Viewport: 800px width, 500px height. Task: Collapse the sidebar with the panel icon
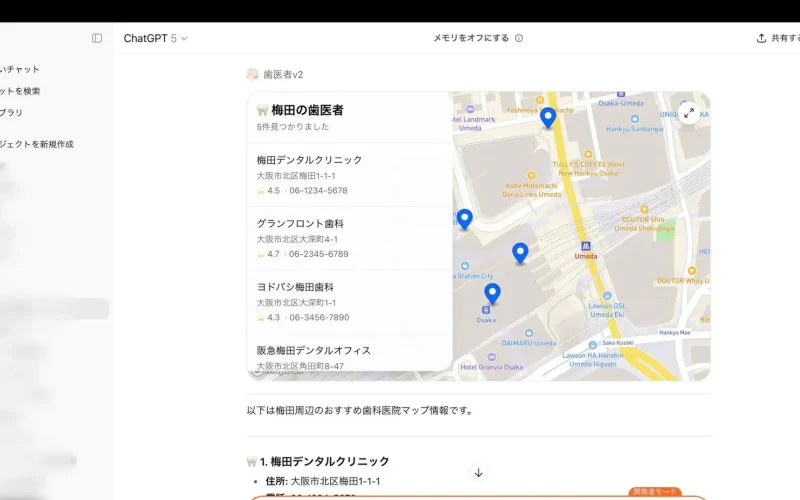coord(97,38)
